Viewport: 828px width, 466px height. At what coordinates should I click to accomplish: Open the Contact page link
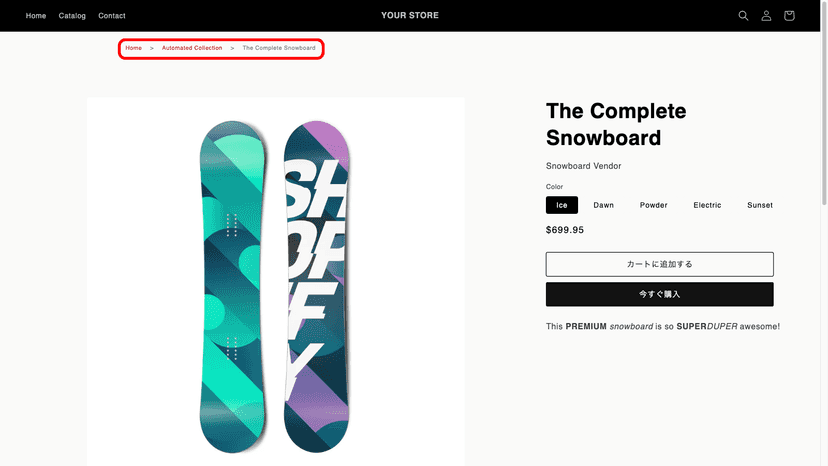pyautogui.click(x=112, y=16)
